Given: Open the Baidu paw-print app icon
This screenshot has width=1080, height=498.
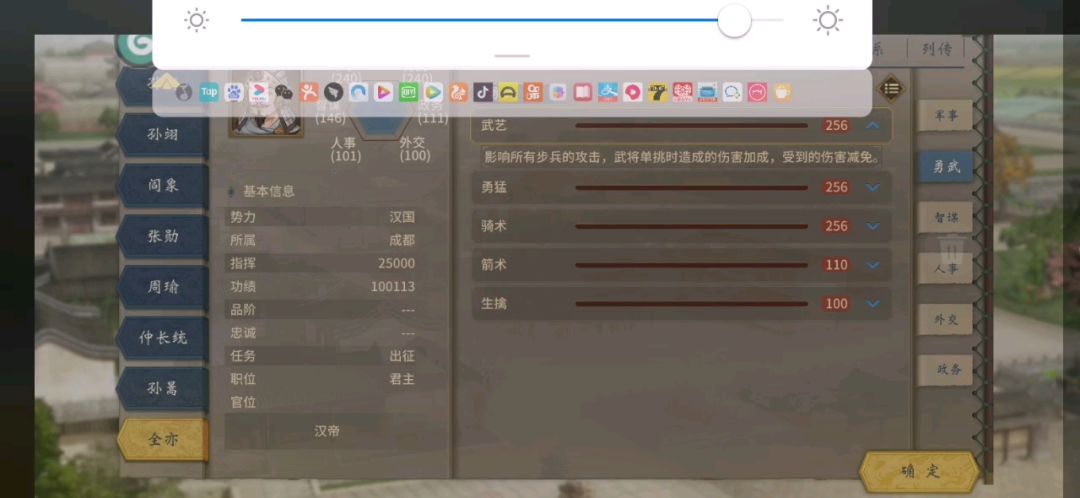Looking at the screenshot, I should (233, 92).
